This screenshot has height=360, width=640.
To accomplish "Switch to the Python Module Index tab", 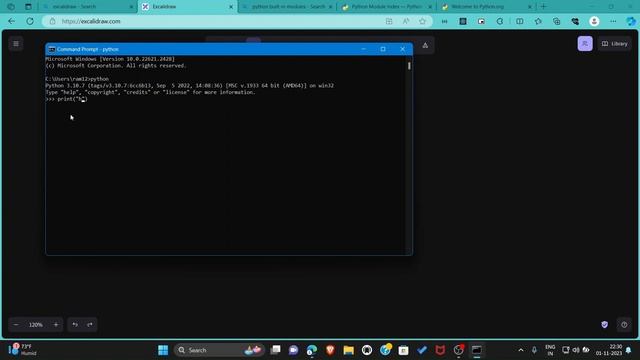I will point(387,7).
